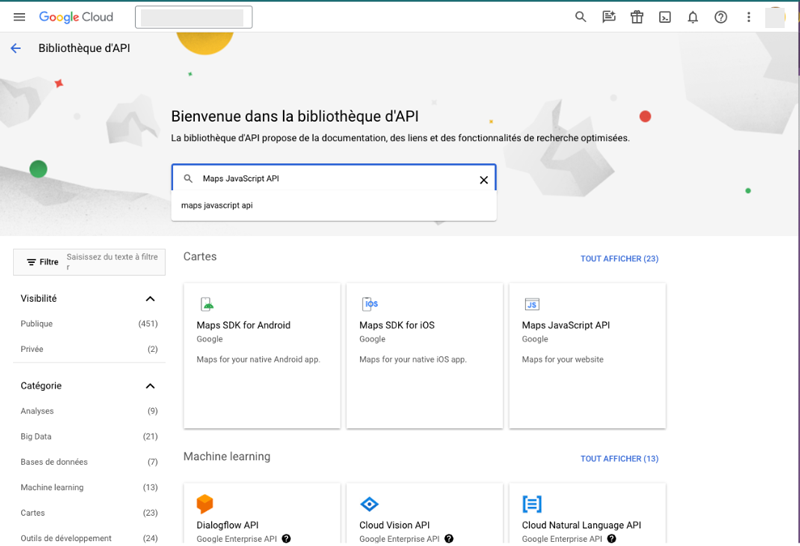Open the hamburger navigation menu
This screenshot has width=800, height=546.
click(19, 17)
